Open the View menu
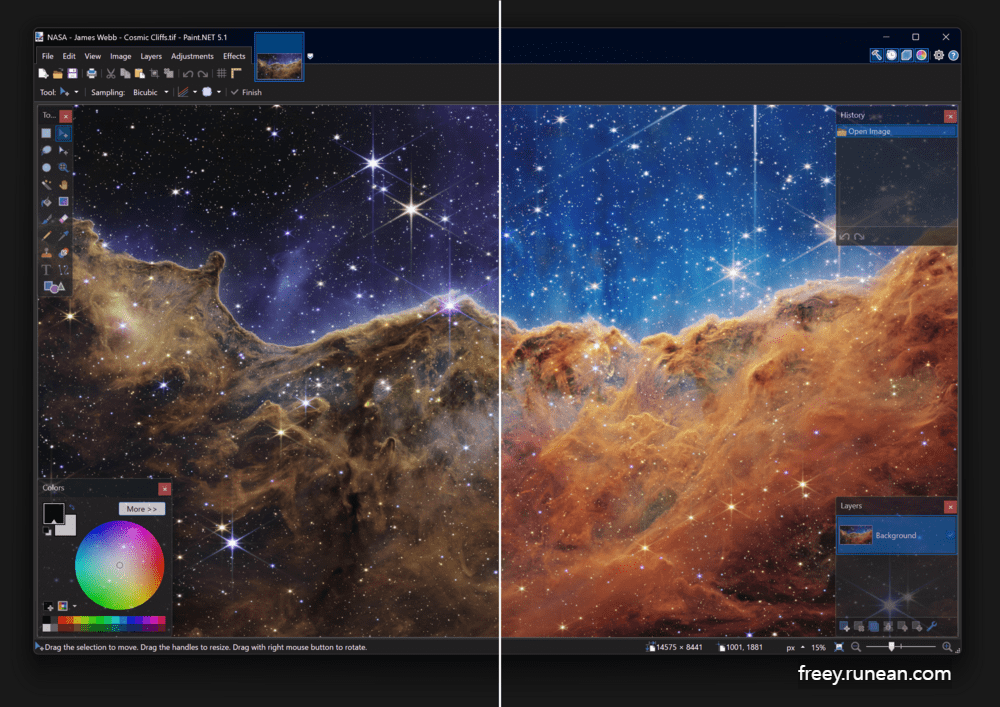1000x707 pixels. click(x=92, y=56)
